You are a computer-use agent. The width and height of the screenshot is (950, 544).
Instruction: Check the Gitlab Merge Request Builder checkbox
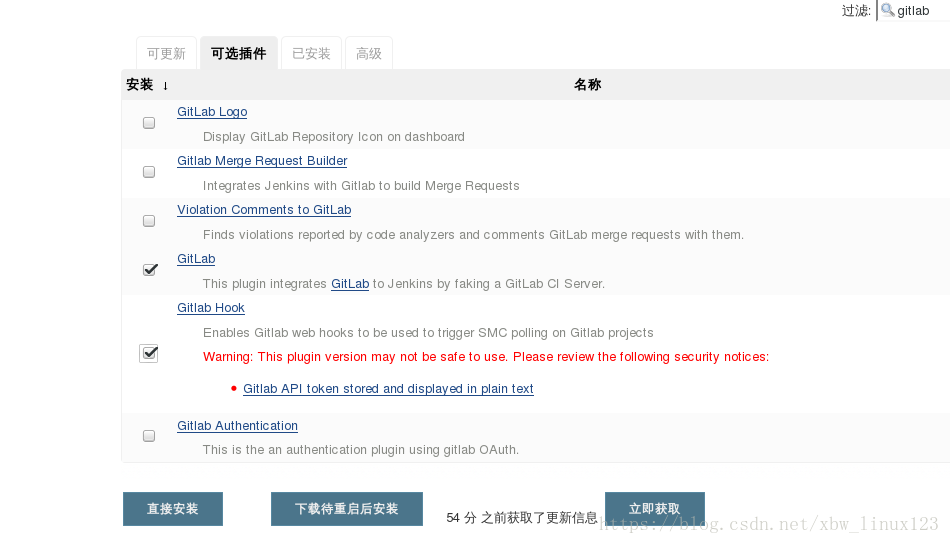pos(149,172)
